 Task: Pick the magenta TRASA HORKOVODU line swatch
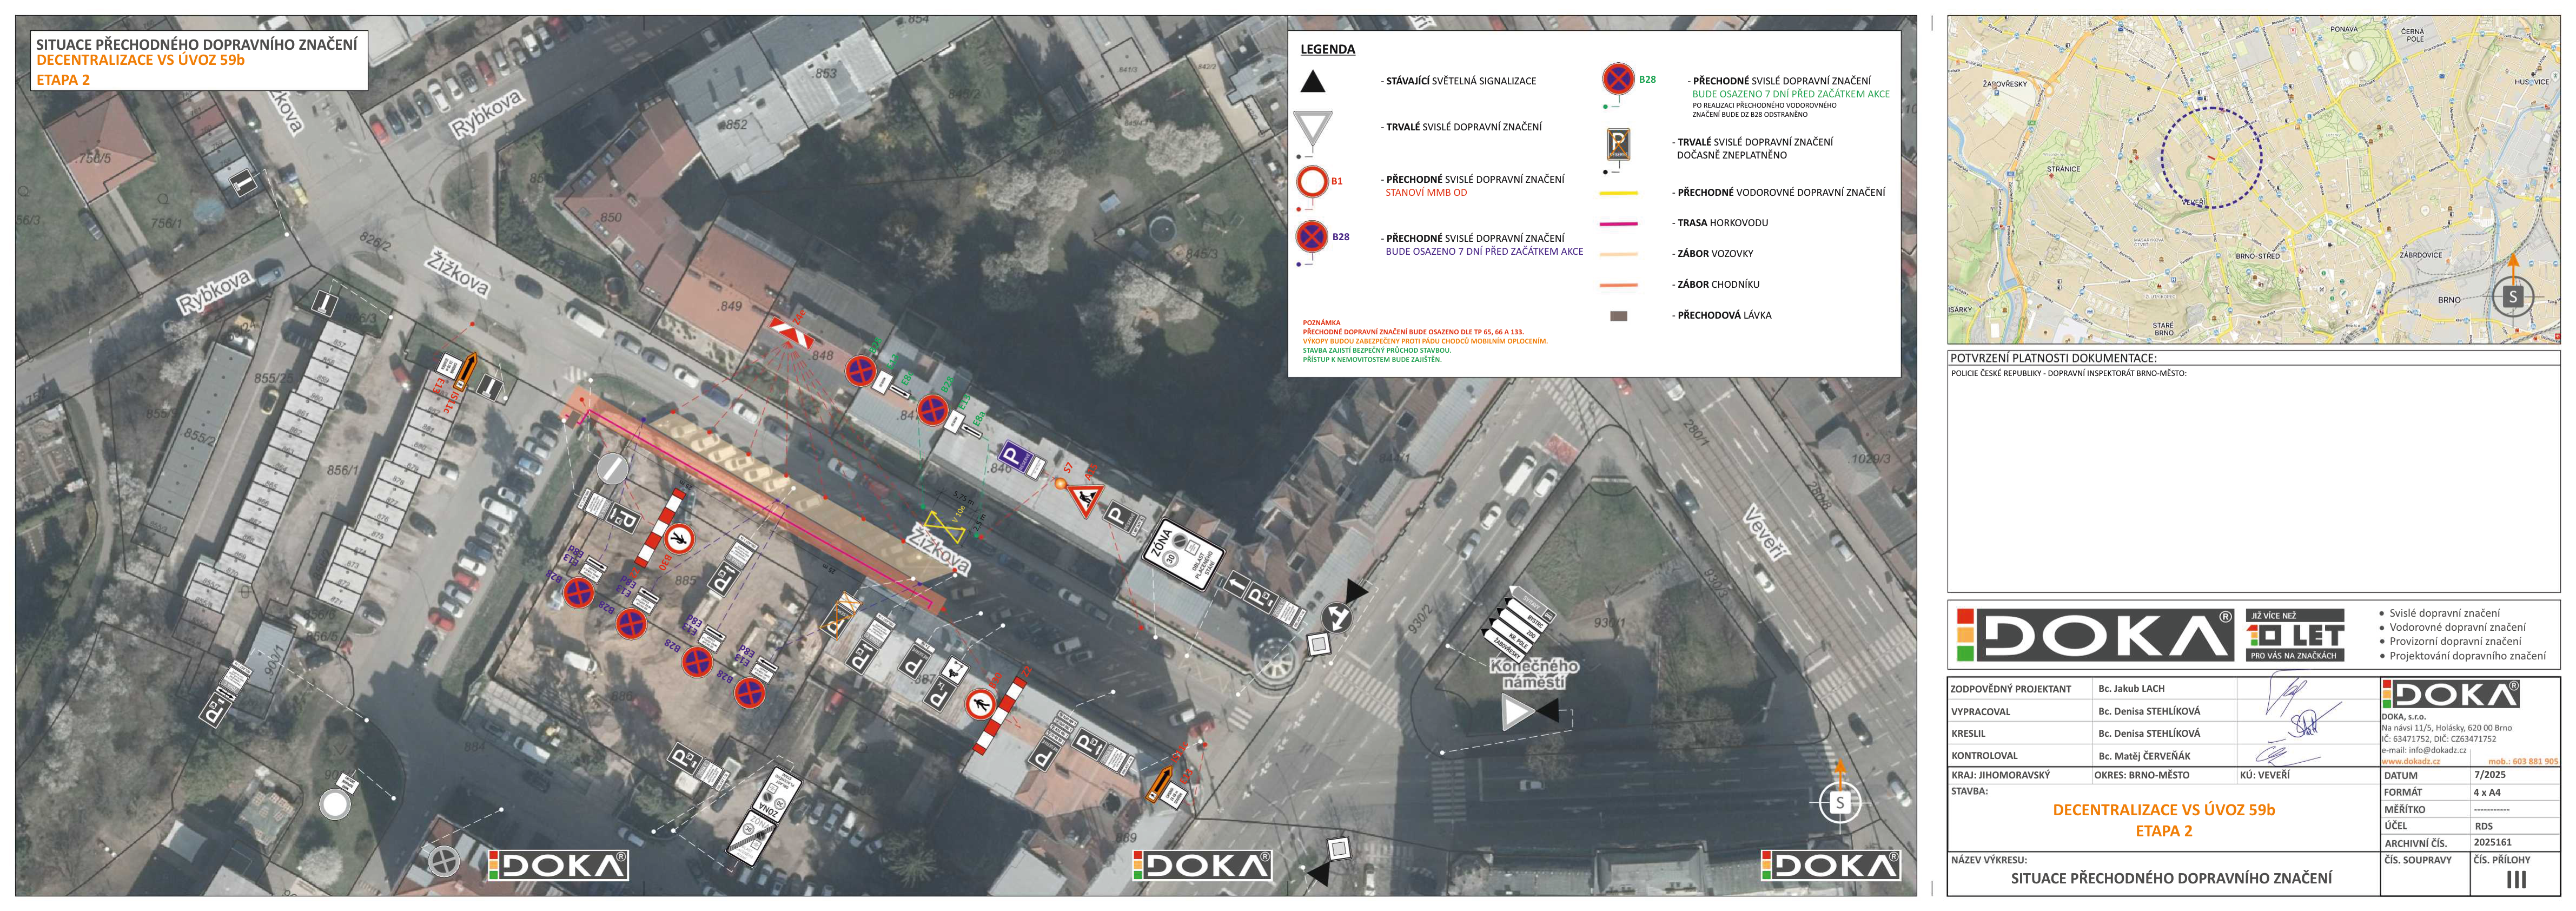(1618, 224)
